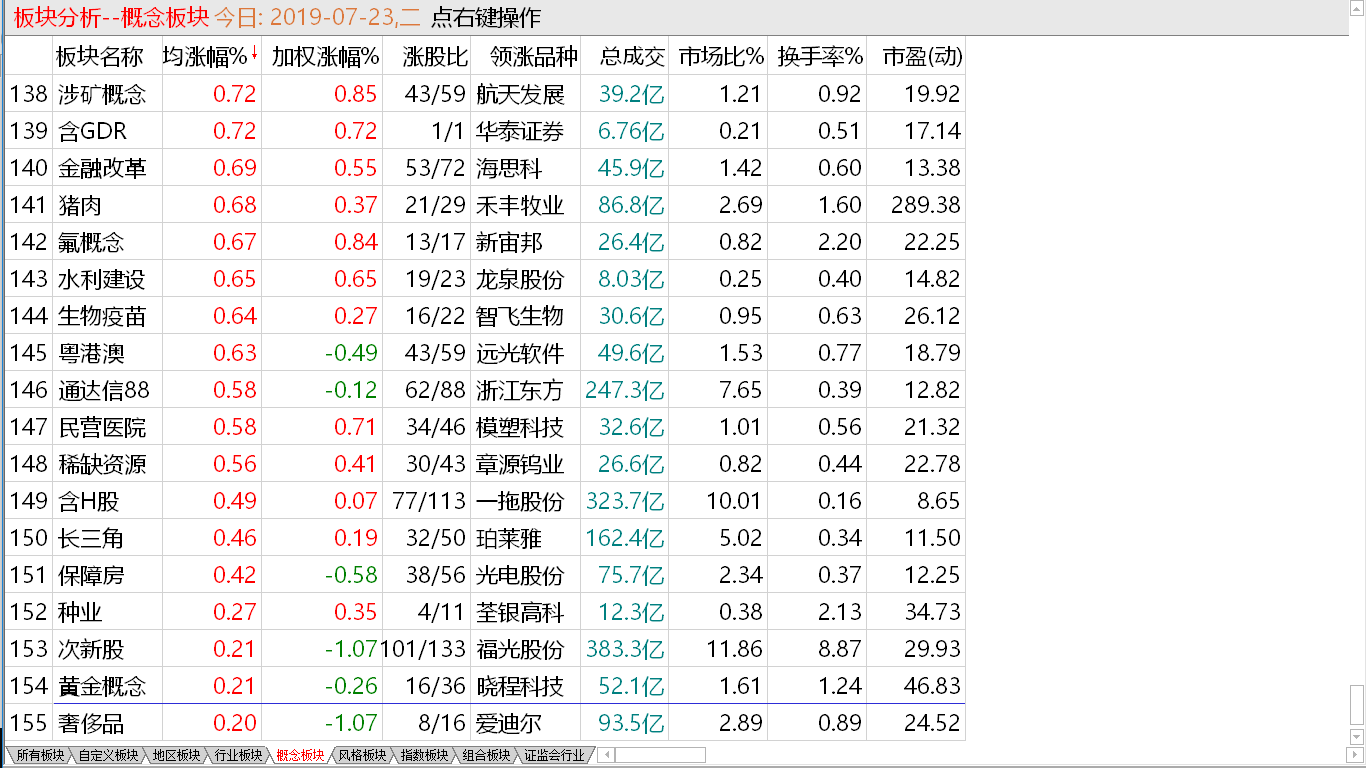Click leading stock 浙江东方
Image resolution: width=1366 pixels, height=768 pixels.
[x=520, y=390]
